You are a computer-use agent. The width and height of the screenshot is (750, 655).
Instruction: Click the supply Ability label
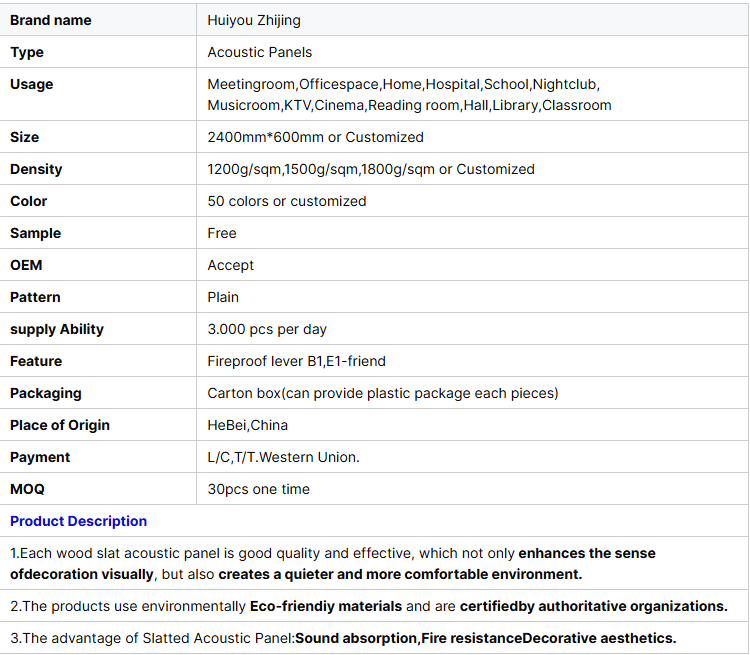pos(57,329)
